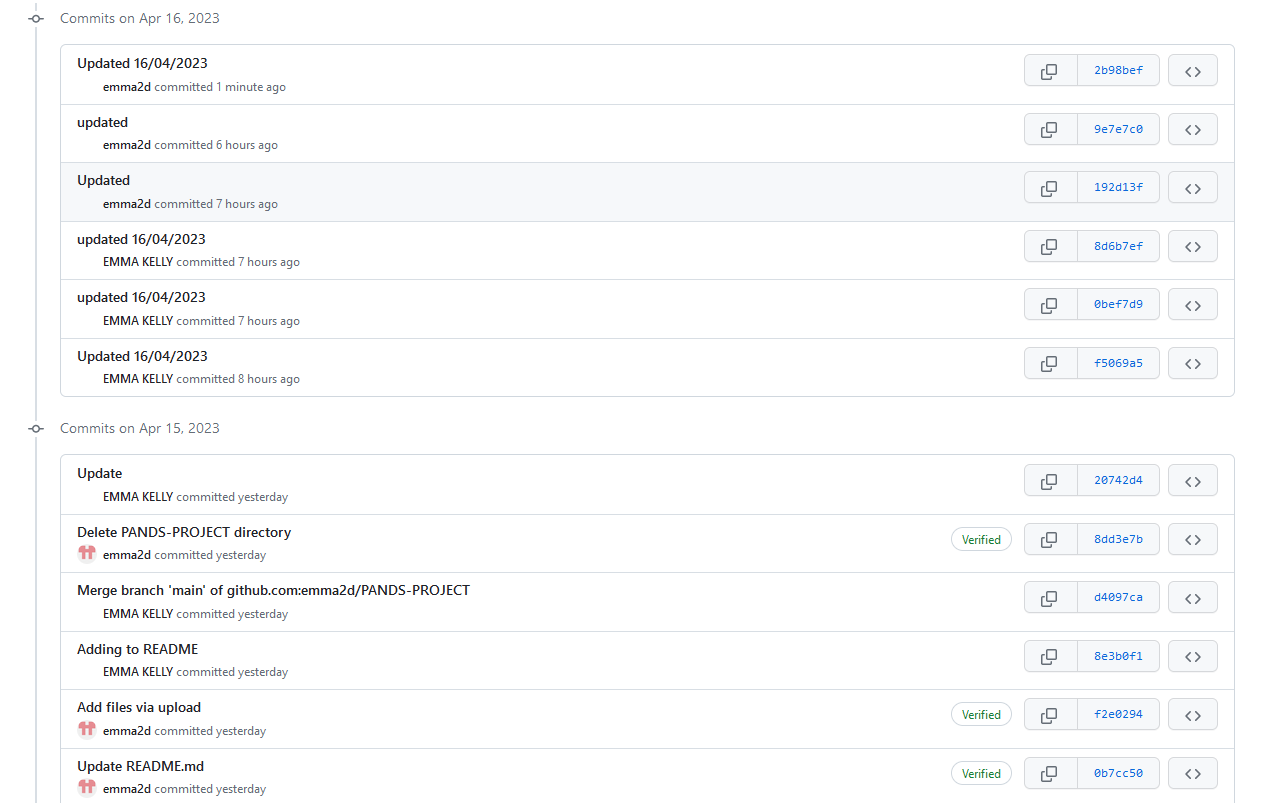Copy the full SHA for commit 2b98bef
Screen dimensions: 1288x803
[x=1049, y=70]
